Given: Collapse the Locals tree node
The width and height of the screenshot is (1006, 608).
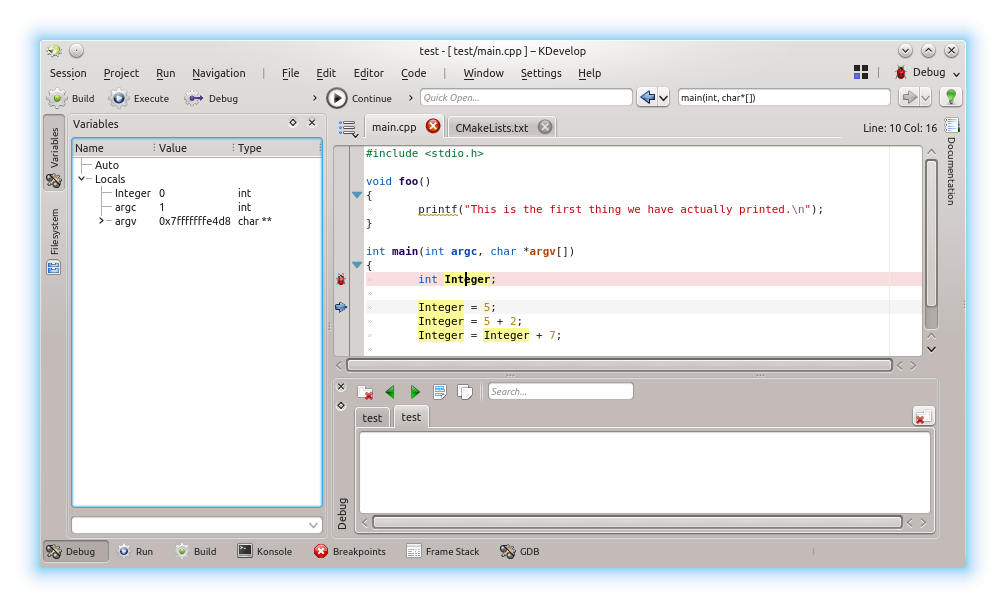Looking at the screenshot, I should (x=82, y=179).
